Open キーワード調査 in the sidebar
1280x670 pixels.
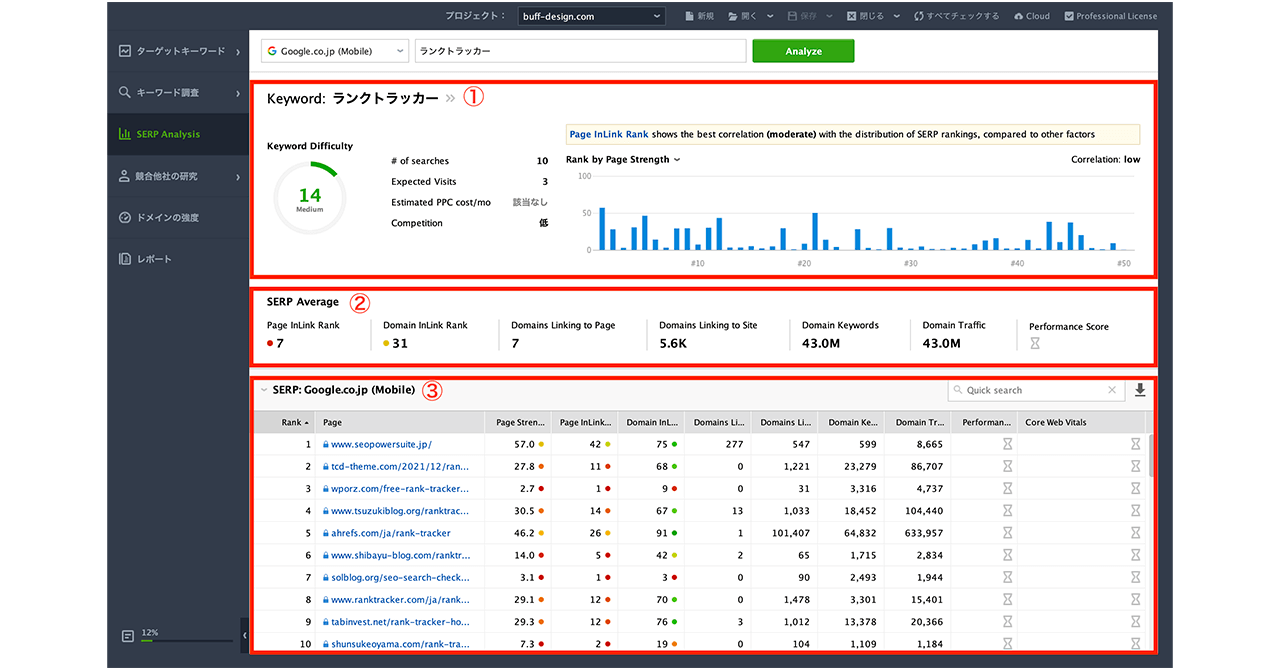(168, 93)
